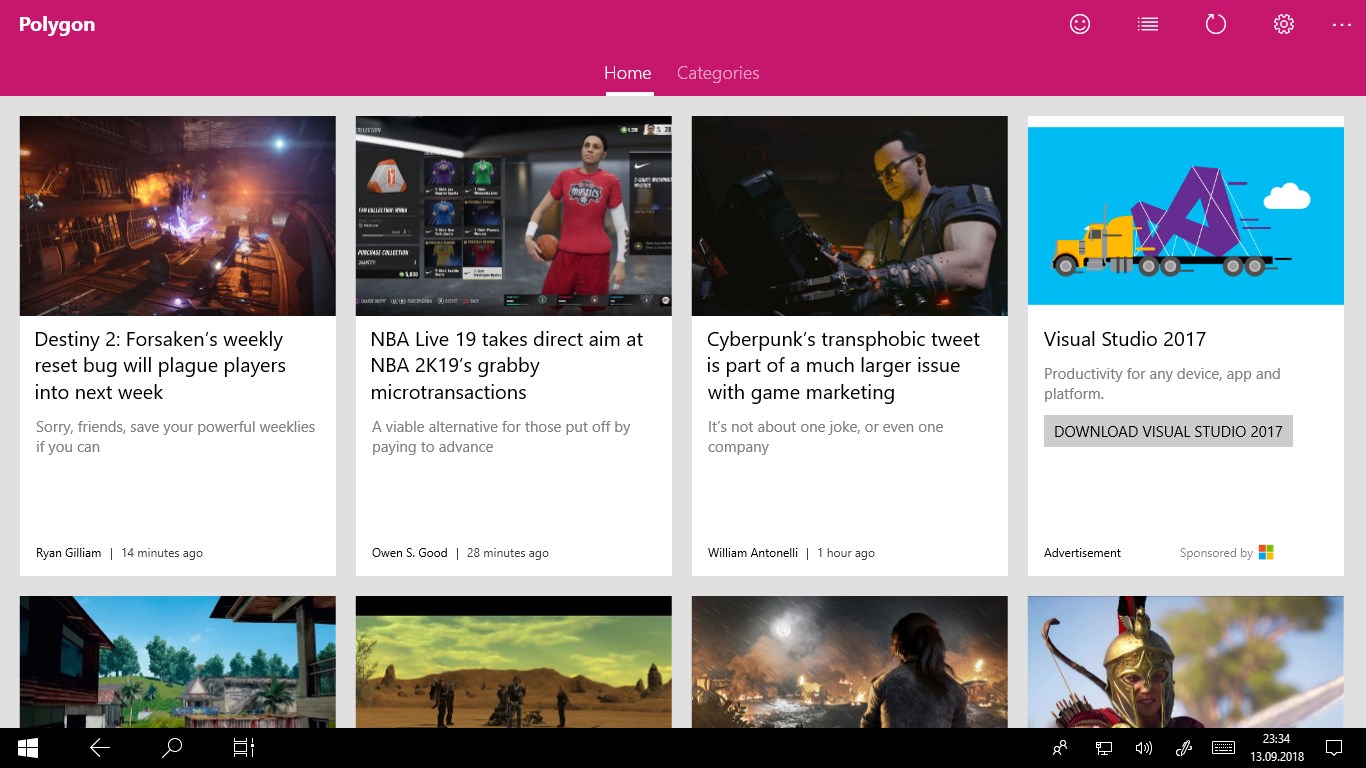
Task: Open the volume speaker icon
Action: point(1145,748)
